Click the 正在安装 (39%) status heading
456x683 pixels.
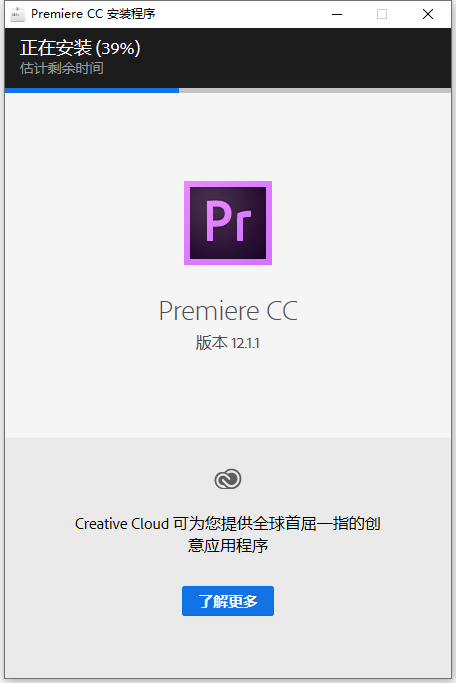(x=80, y=48)
